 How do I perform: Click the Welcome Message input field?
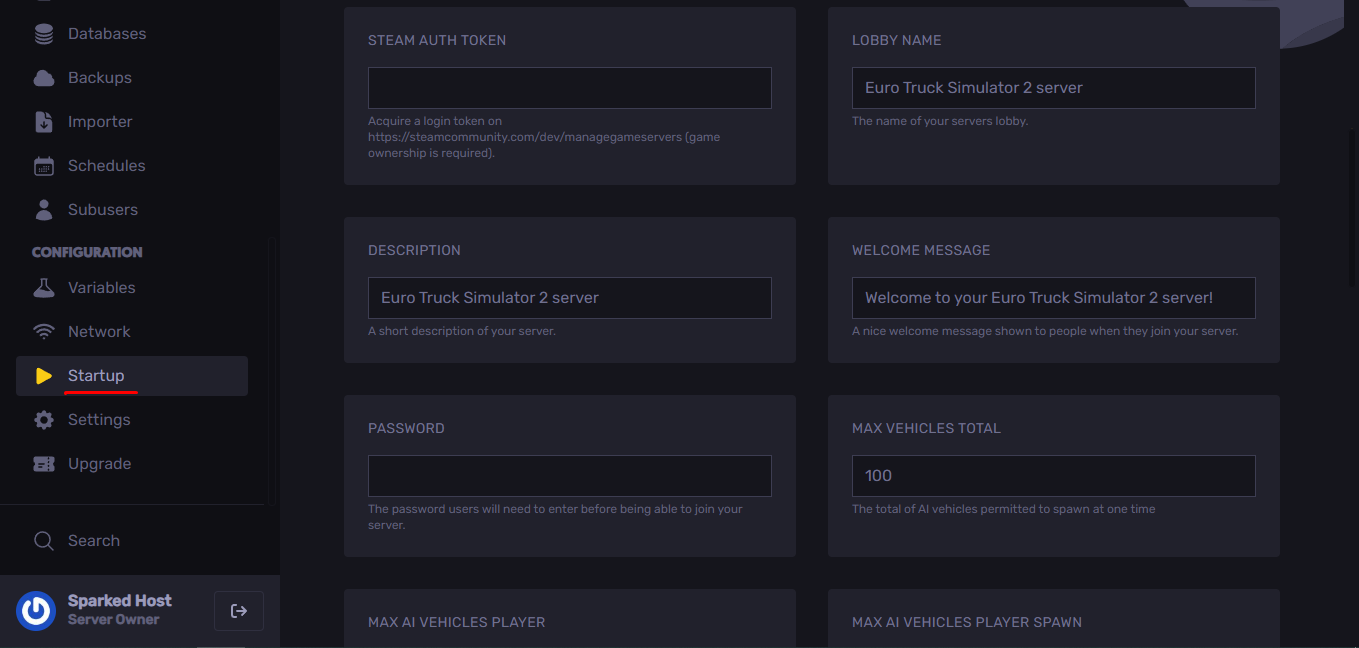tap(1054, 298)
